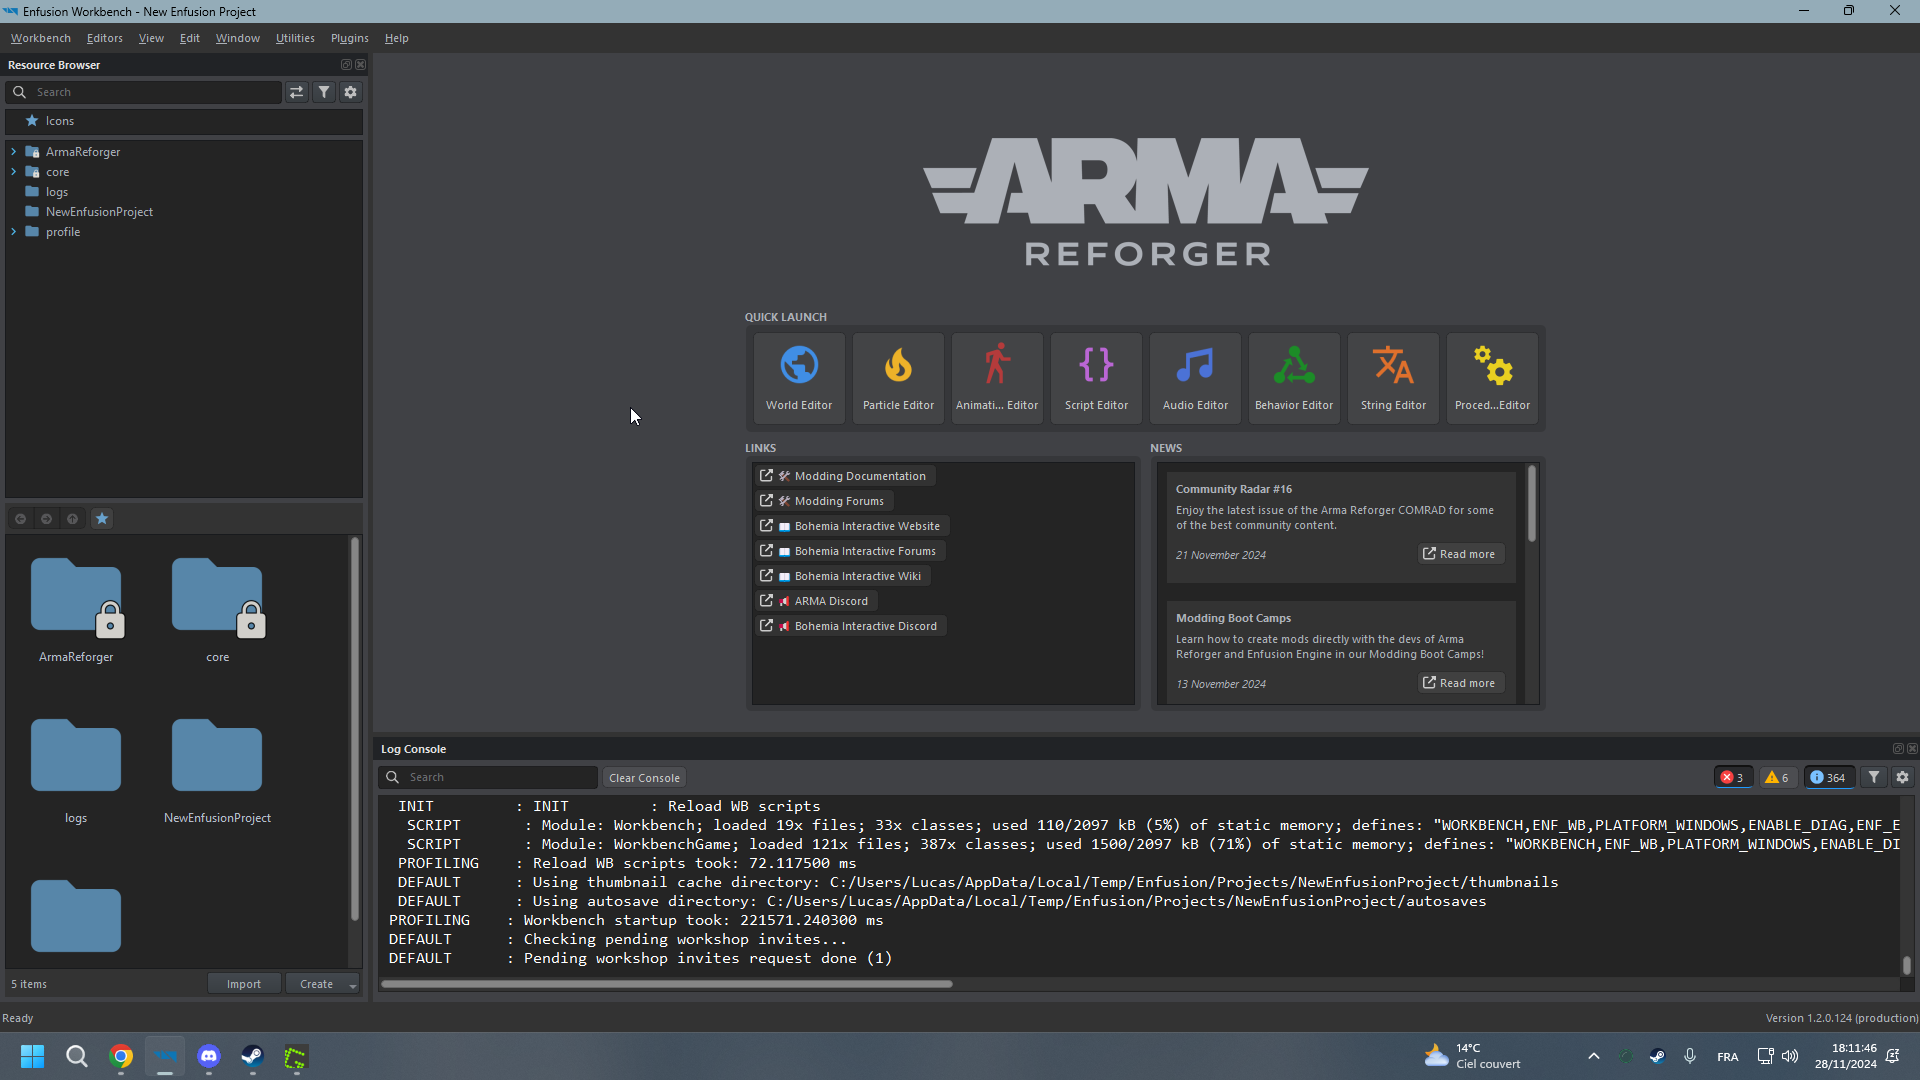This screenshot has height=1080, width=1920.
Task: Go forward in Resource Browser navigation
Action: click(x=46, y=519)
